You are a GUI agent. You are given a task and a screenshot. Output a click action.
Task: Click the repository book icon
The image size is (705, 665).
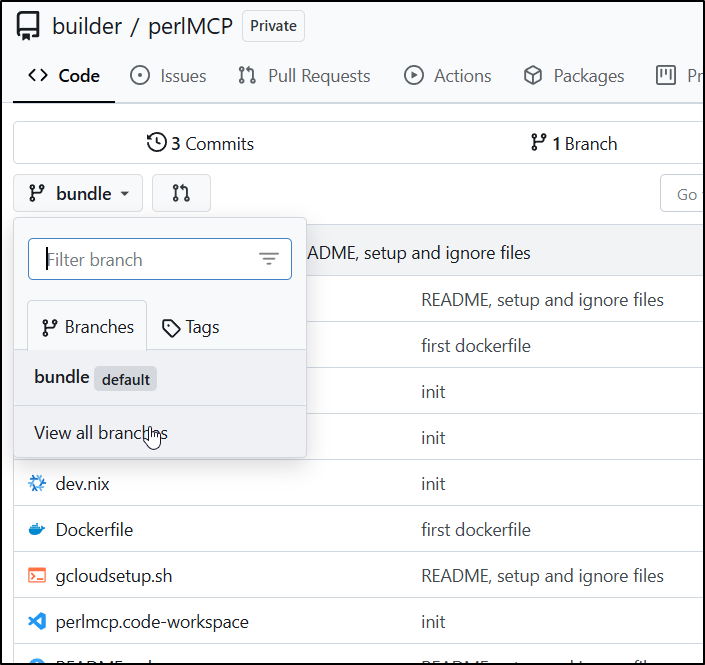pyautogui.click(x=28, y=26)
